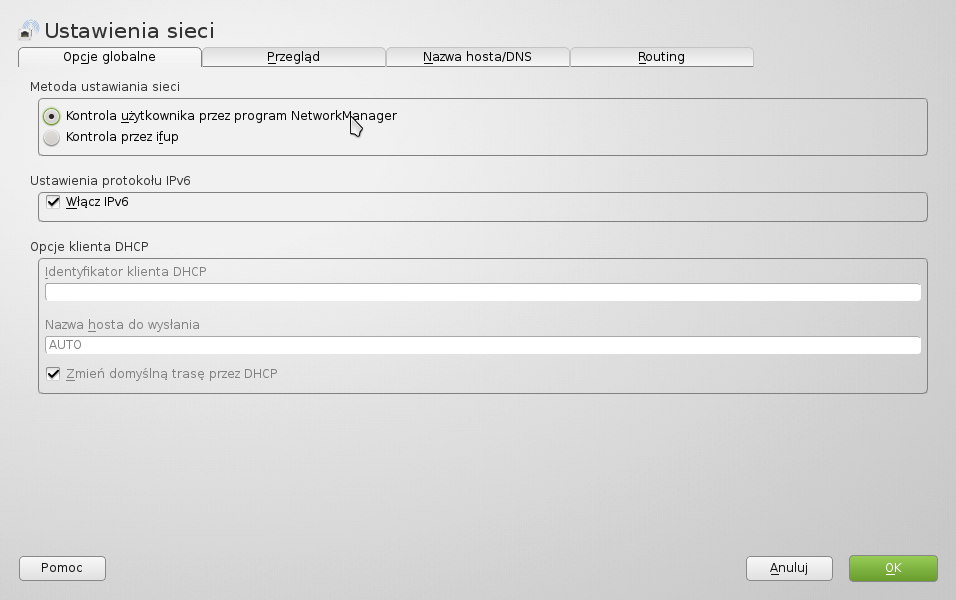
Task: Cancel with the Anuluj button
Action: click(789, 568)
